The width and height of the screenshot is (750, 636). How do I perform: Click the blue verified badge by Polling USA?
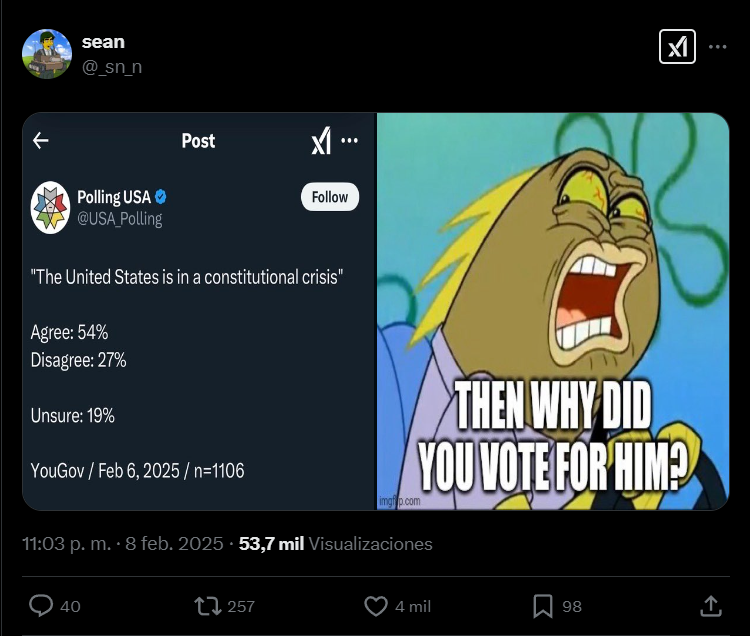click(160, 197)
